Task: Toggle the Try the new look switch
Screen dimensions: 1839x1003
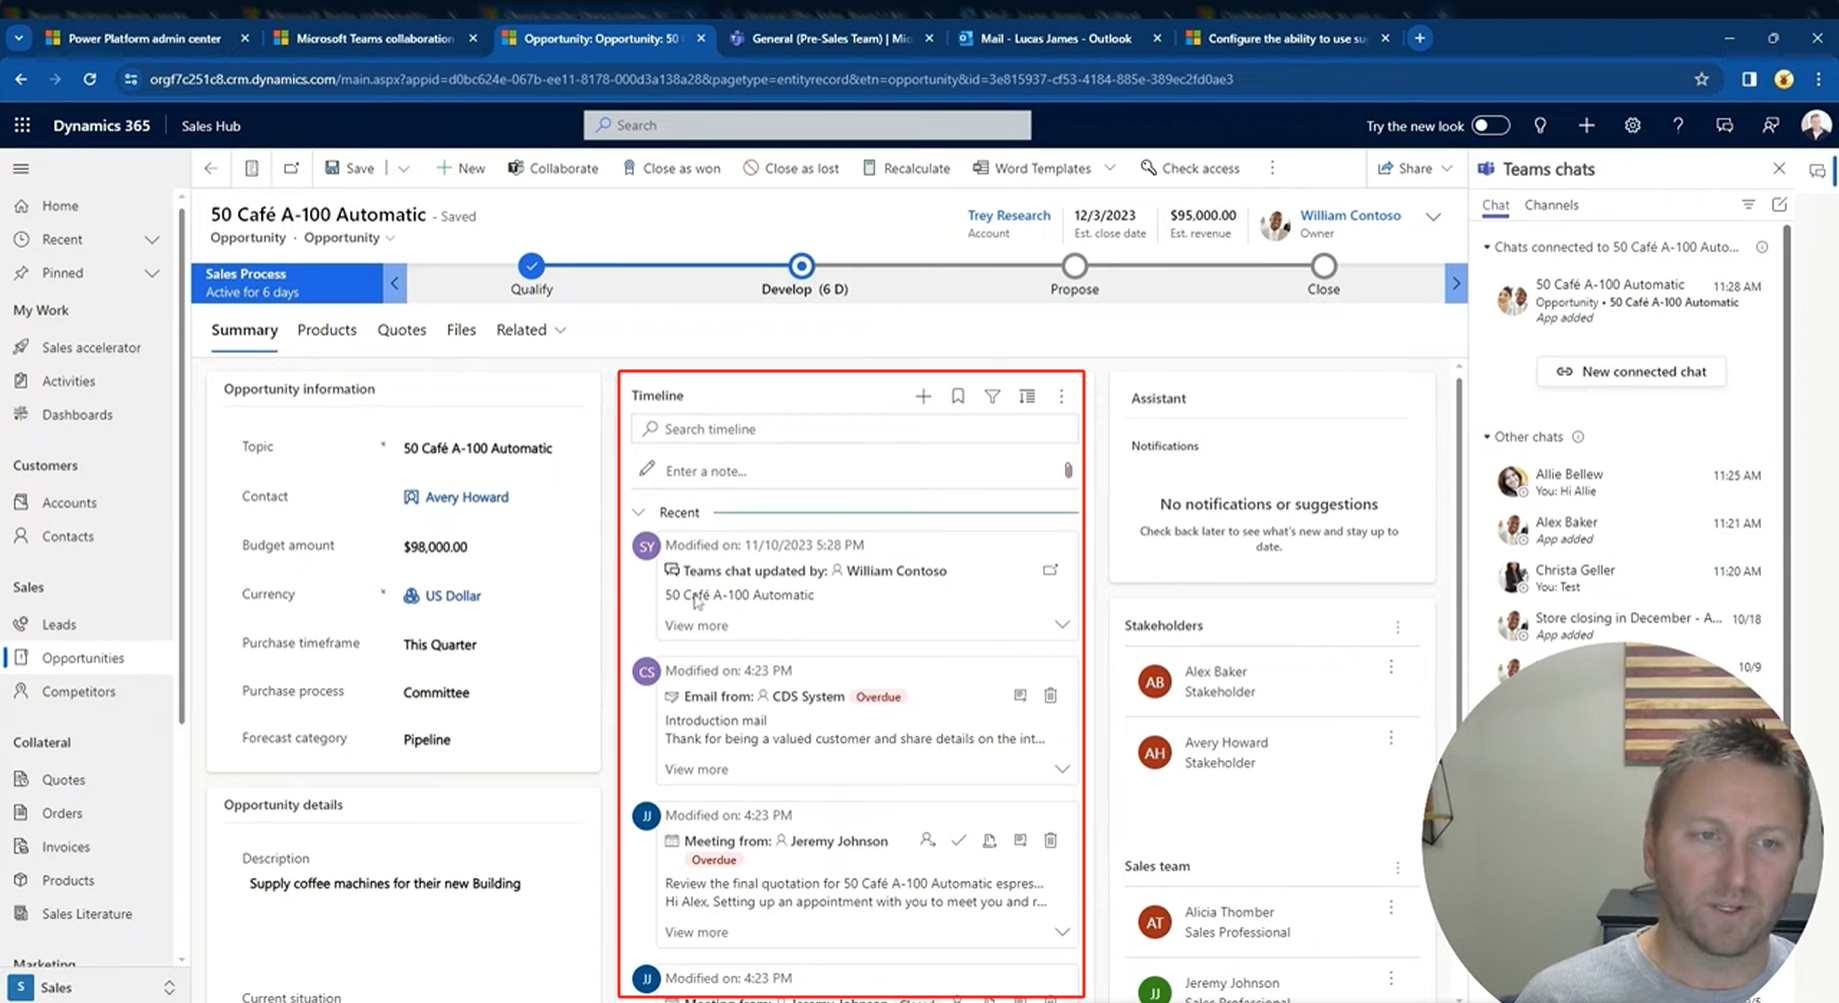Action: click(1490, 125)
